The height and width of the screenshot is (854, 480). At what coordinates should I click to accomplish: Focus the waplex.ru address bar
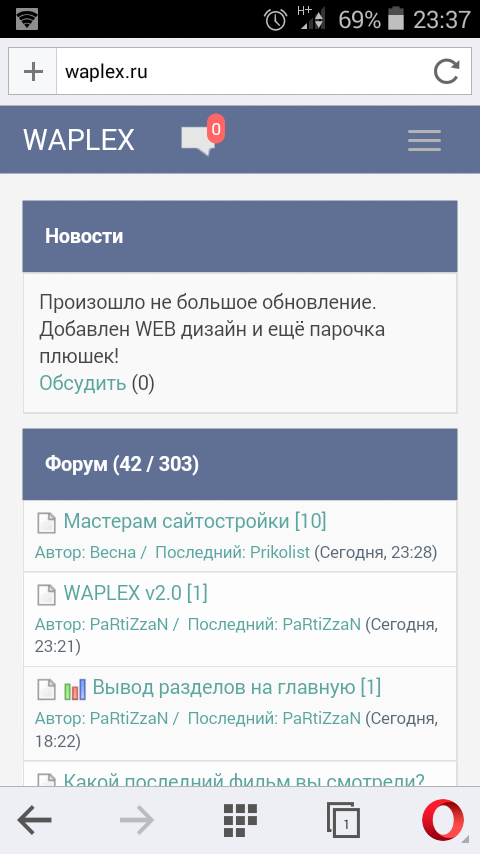click(x=240, y=71)
